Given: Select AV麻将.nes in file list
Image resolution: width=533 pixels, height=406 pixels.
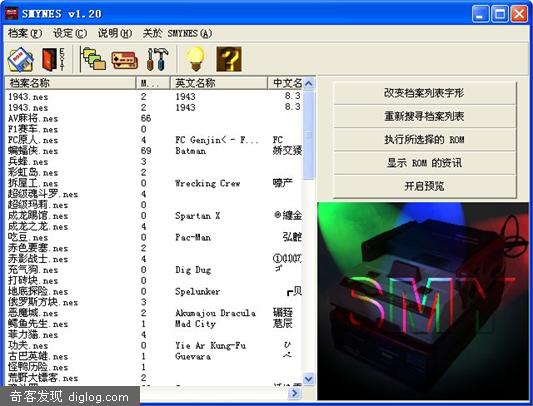Looking at the screenshot, I should (x=33, y=118).
